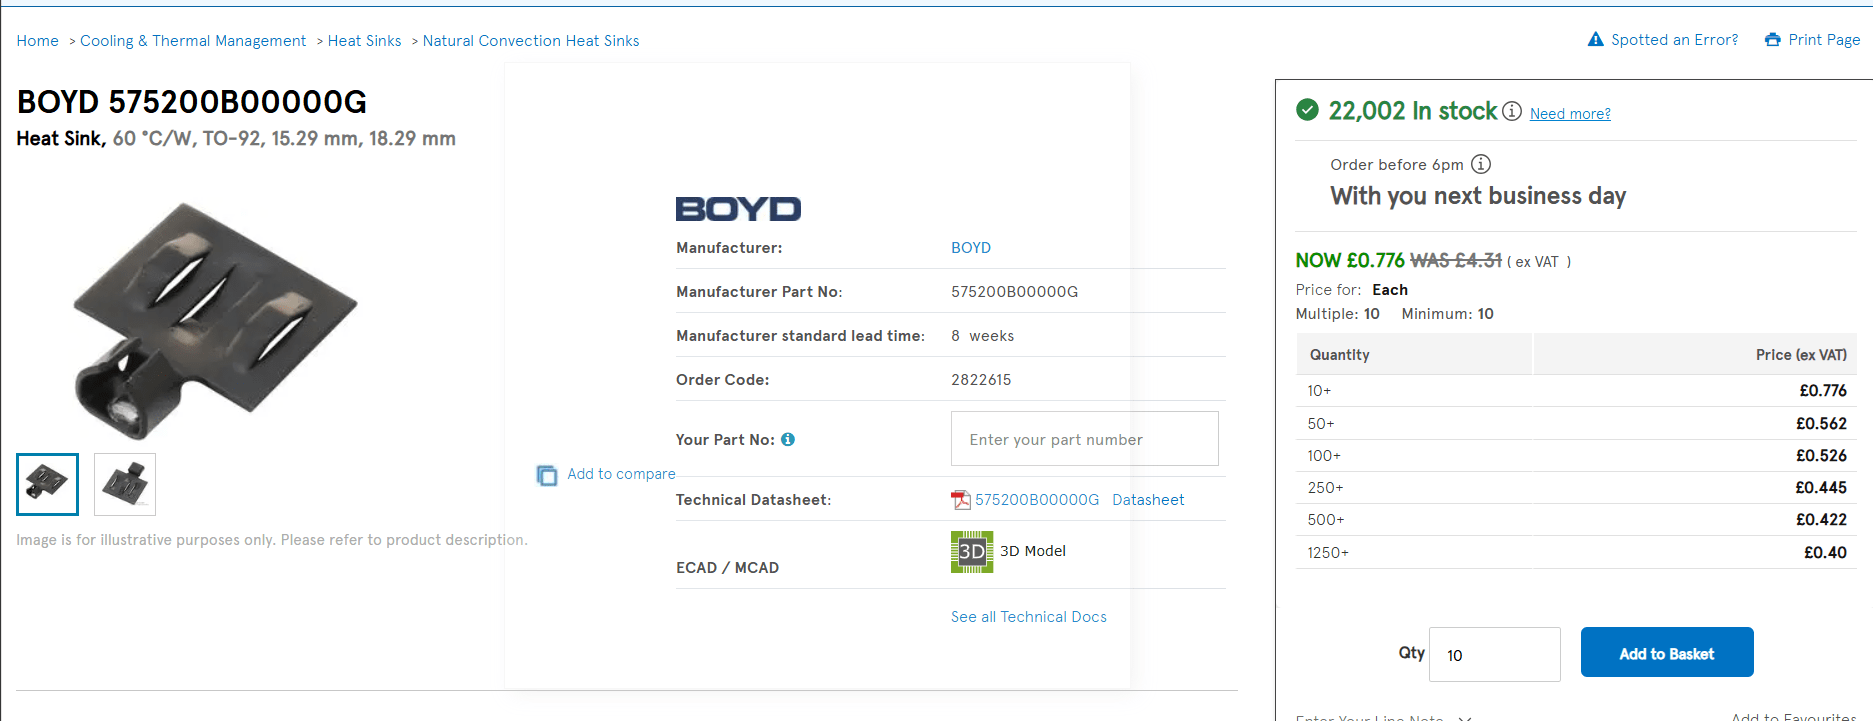Image resolution: width=1873 pixels, height=721 pixels.
Task: Click the Spotted an Error warning icon
Action: pos(1596,40)
